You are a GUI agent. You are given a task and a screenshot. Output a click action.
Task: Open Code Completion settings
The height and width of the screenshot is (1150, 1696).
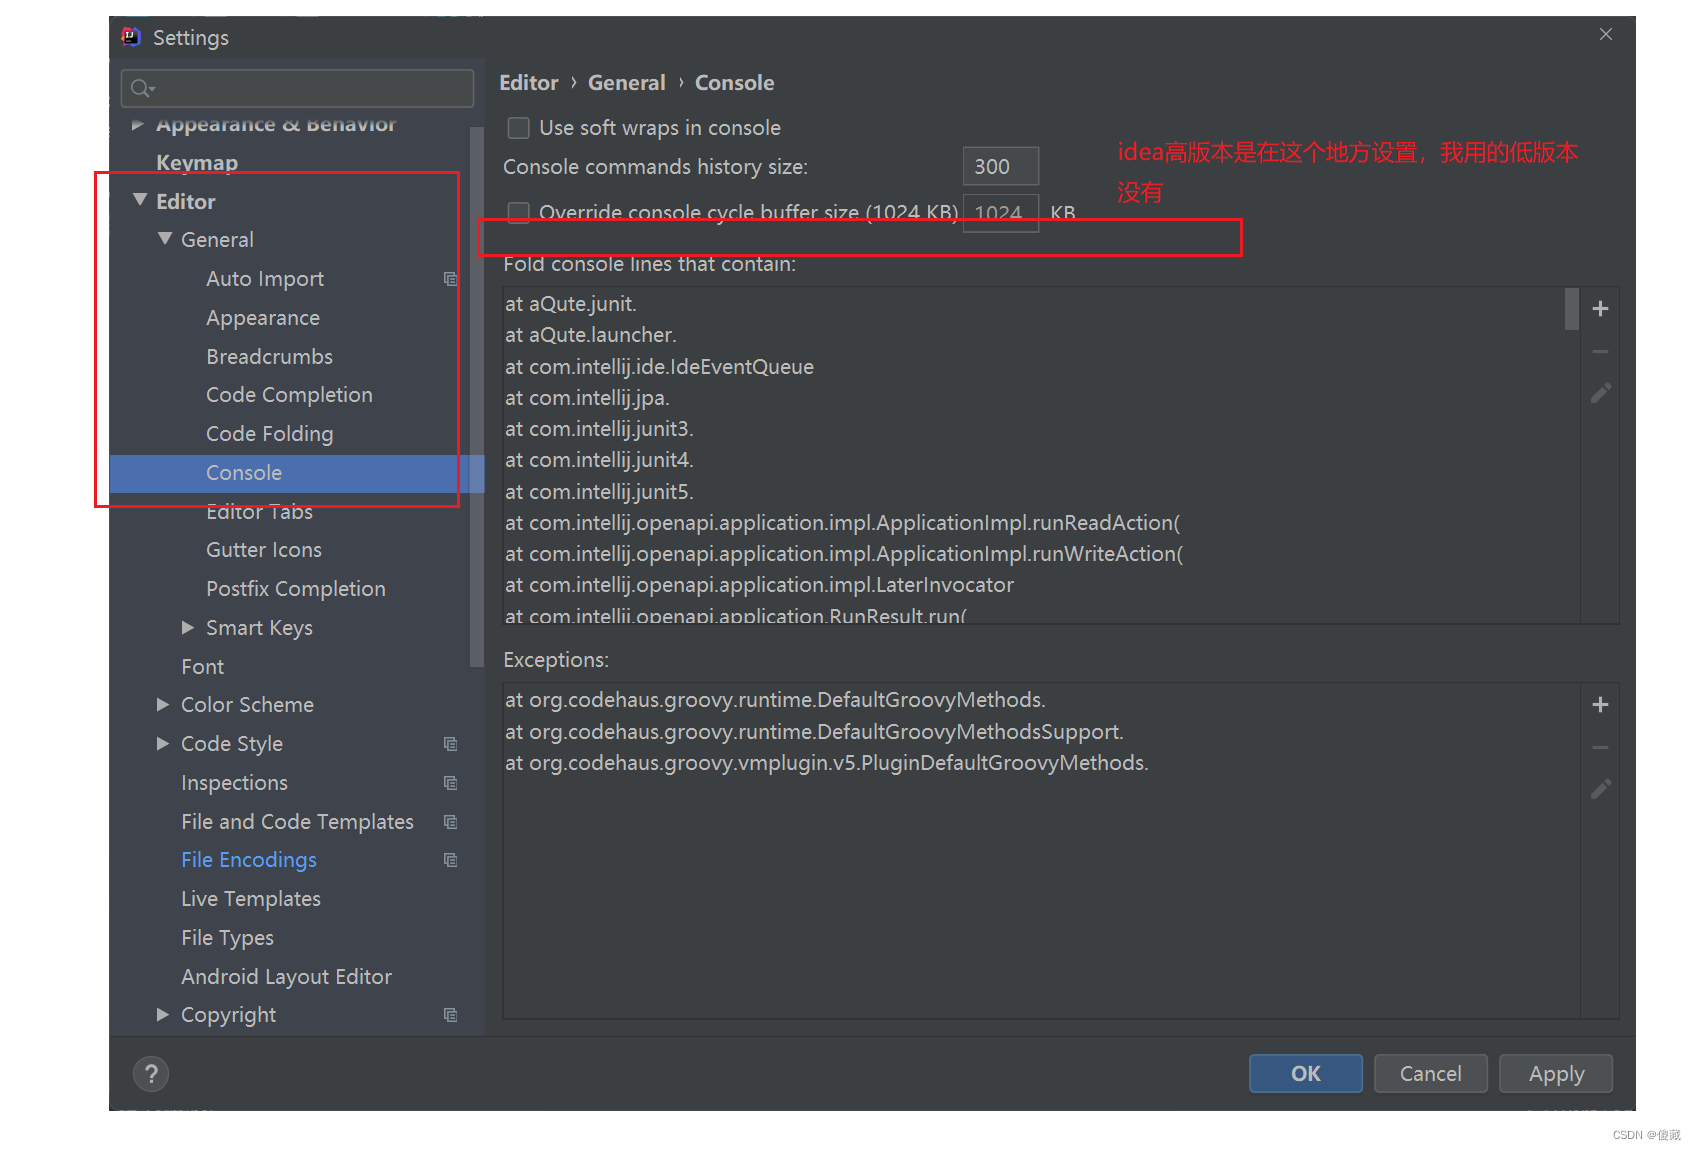pos(289,395)
